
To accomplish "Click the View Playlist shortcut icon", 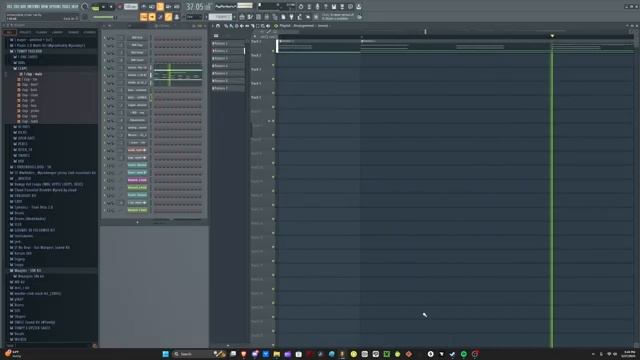I will point(242,17).
